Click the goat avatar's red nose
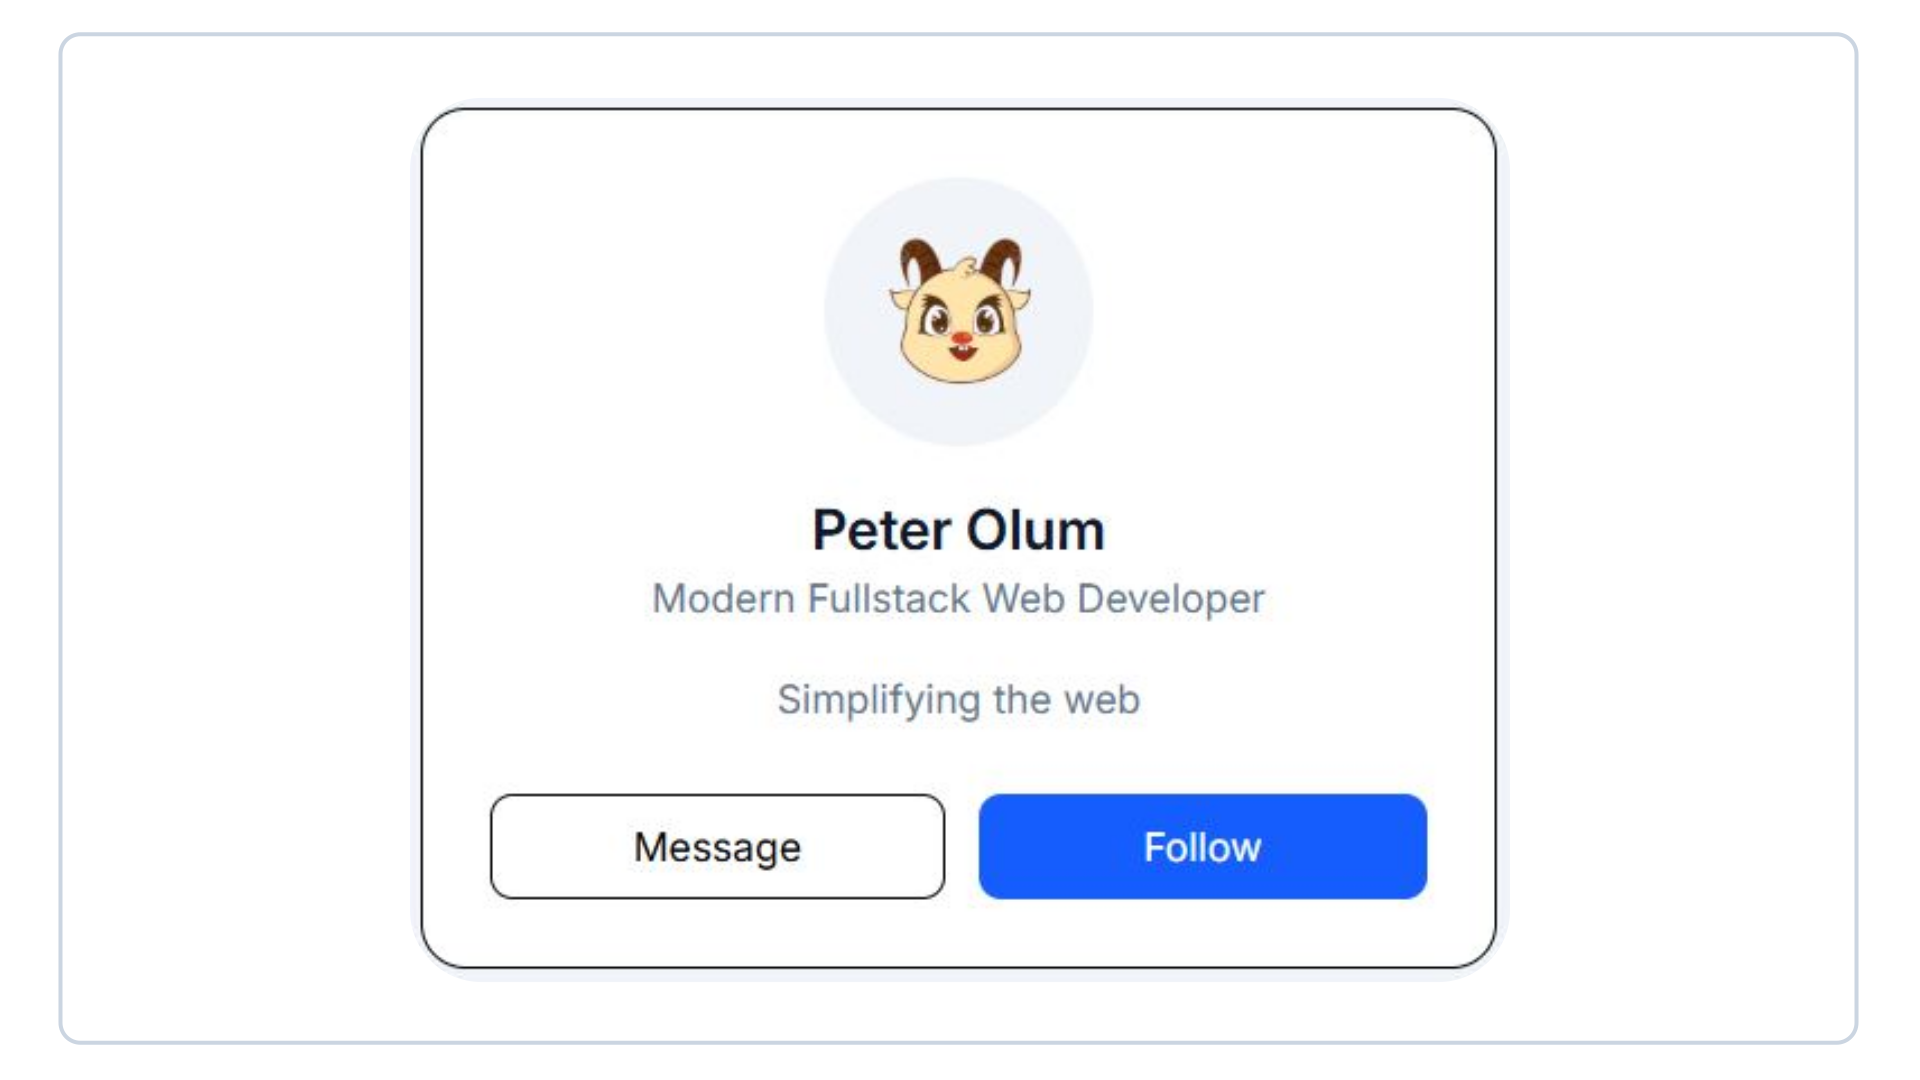 [x=961, y=340]
